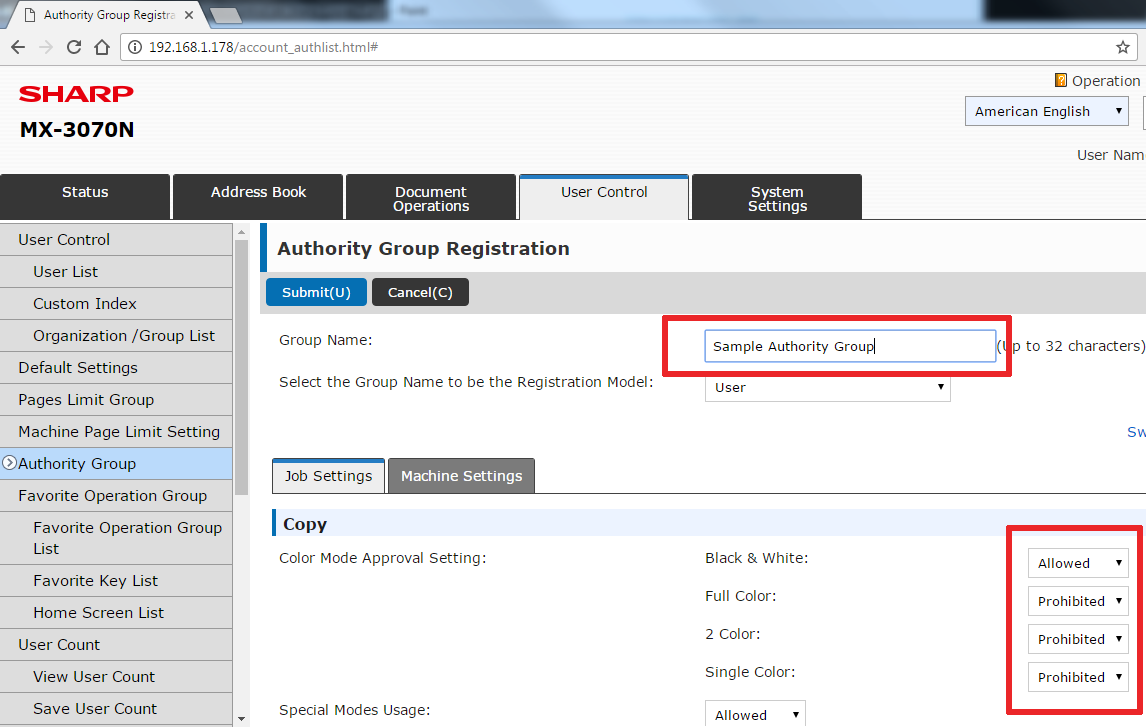Open Black & White approval dropdown
The height and width of the screenshot is (727, 1146).
(x=1078, y=563)
